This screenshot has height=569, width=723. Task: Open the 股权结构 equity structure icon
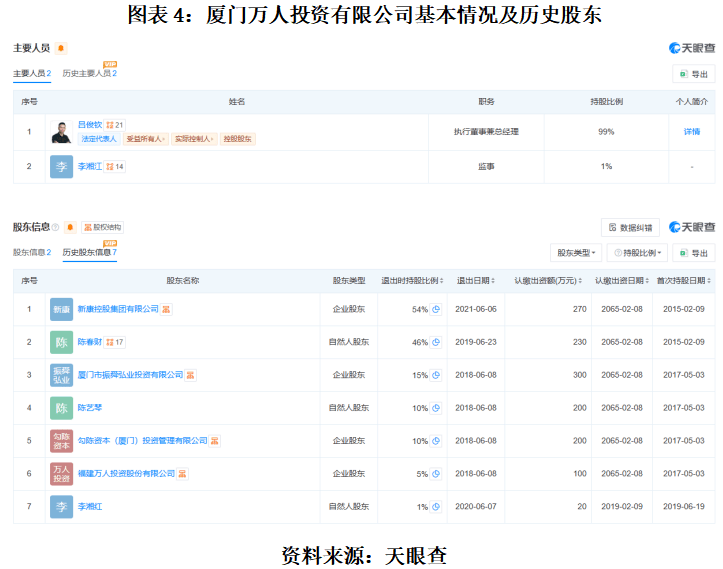coord(102,227)
